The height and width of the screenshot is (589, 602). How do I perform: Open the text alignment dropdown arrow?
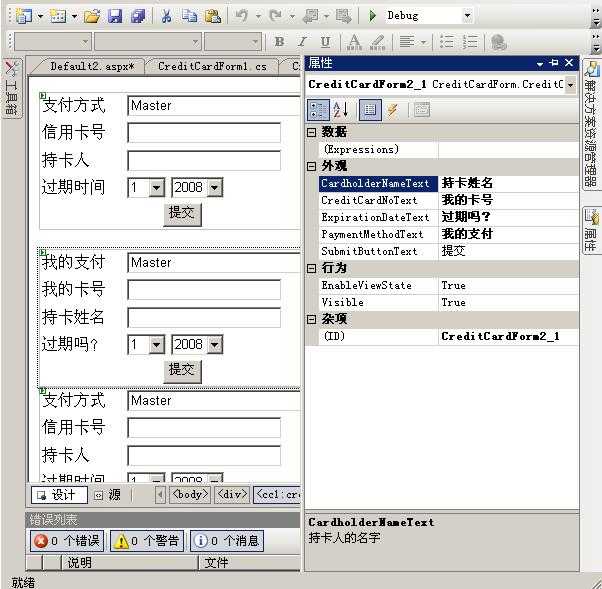[423, 42]
